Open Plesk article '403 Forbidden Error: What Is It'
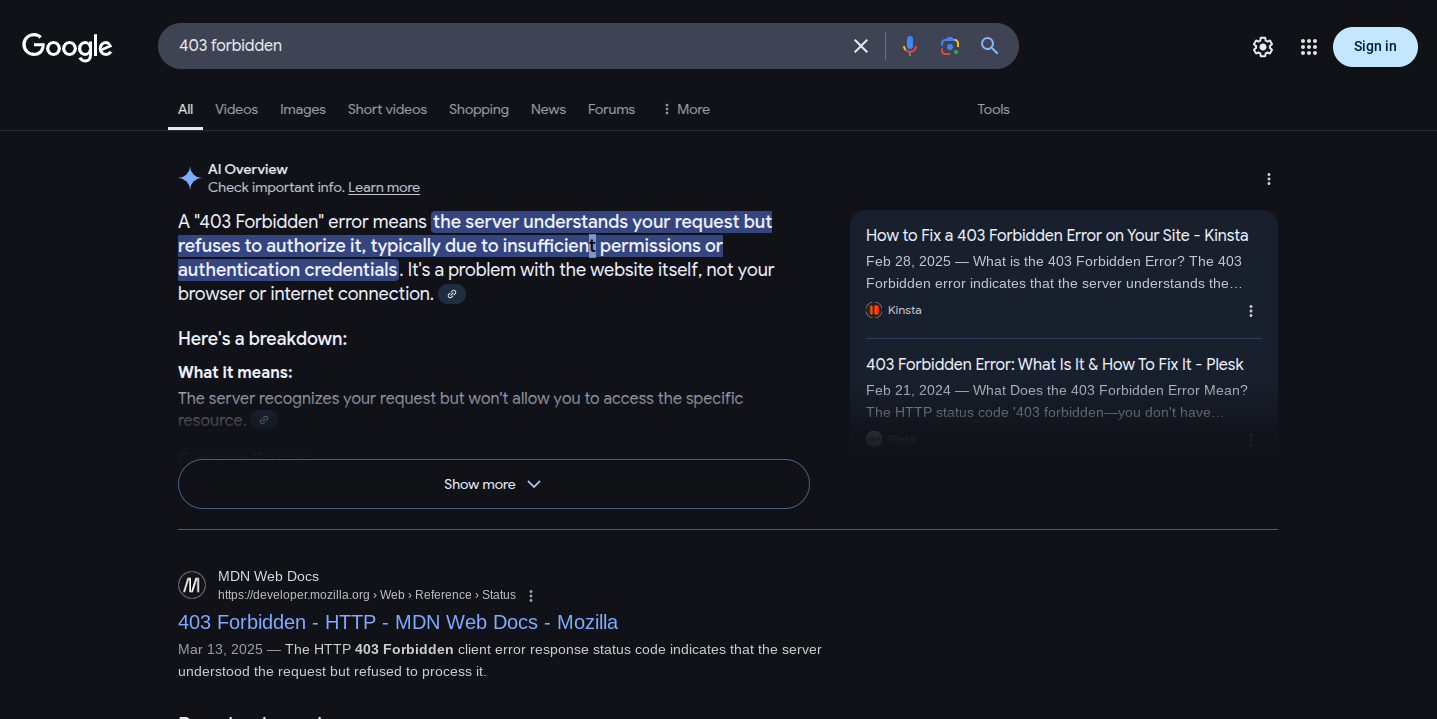Screen dimensions: 1437x719 pos(1055,365)
